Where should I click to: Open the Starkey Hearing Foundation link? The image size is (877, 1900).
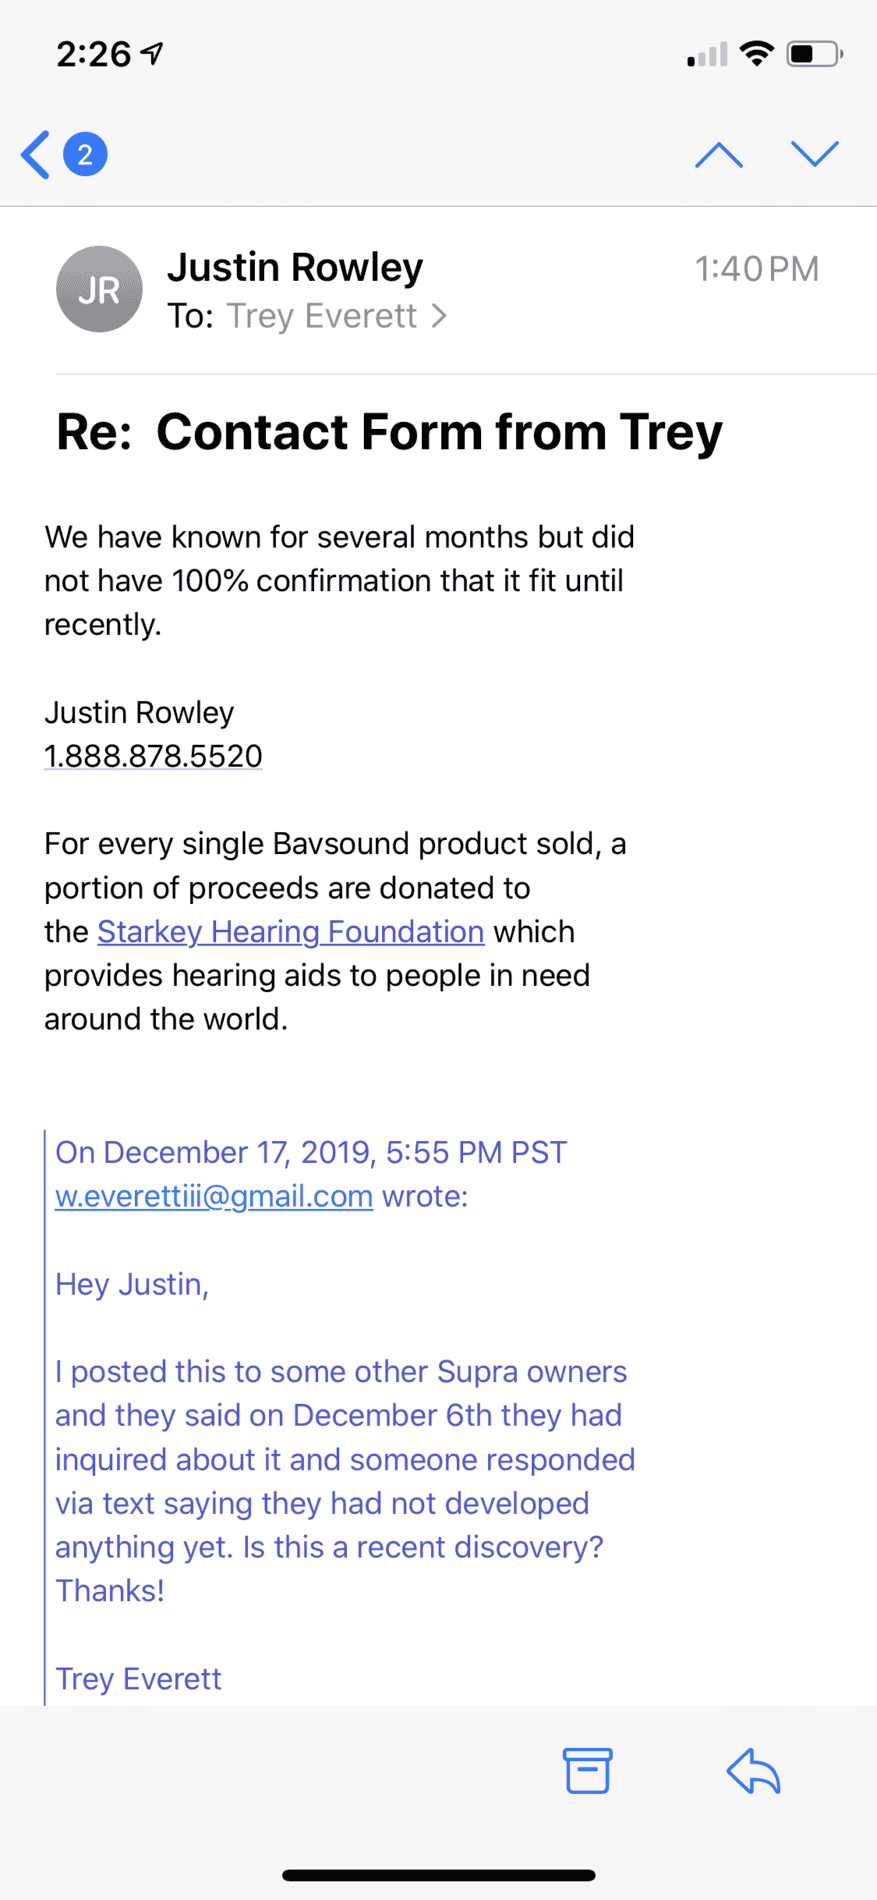pyautogui.click(x=290, y=931)
